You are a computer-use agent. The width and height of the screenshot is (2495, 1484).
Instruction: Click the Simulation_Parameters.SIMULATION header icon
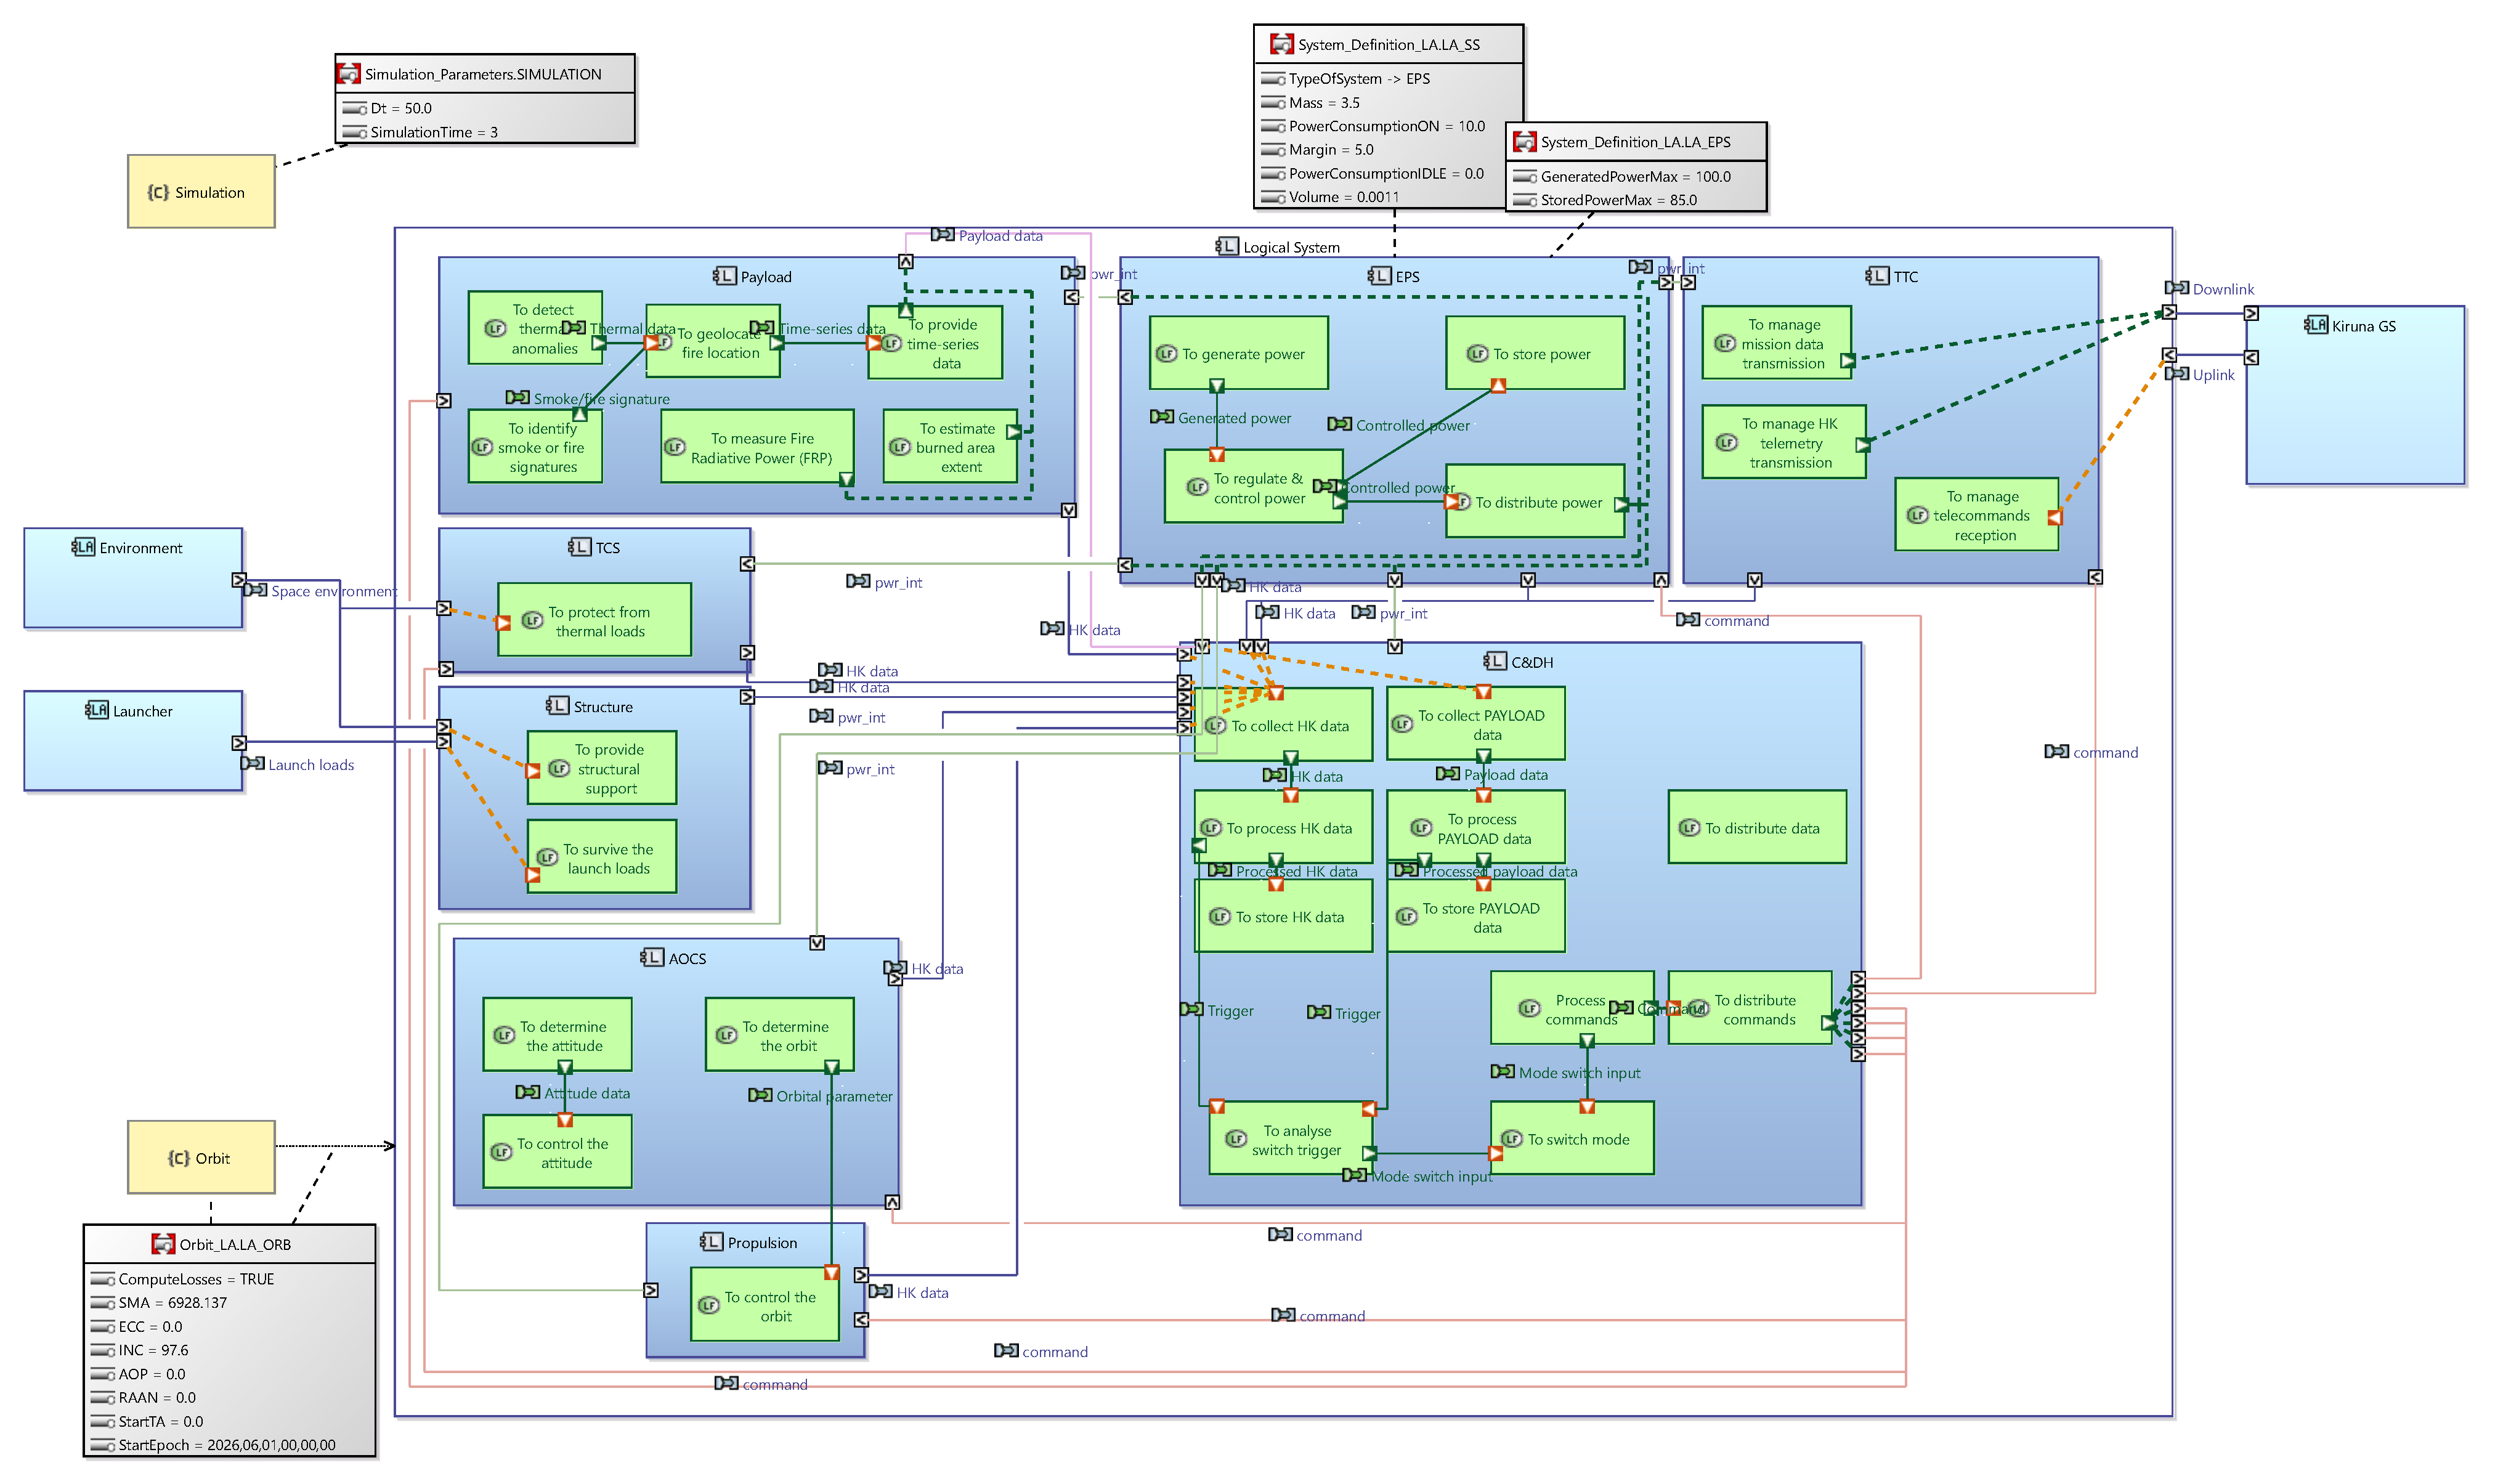click(349, 74)
